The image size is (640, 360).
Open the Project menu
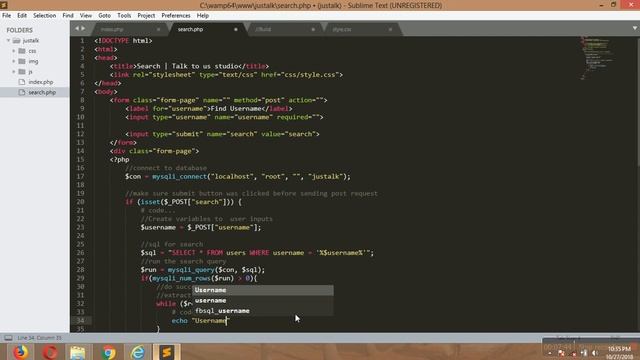[146, 16]
